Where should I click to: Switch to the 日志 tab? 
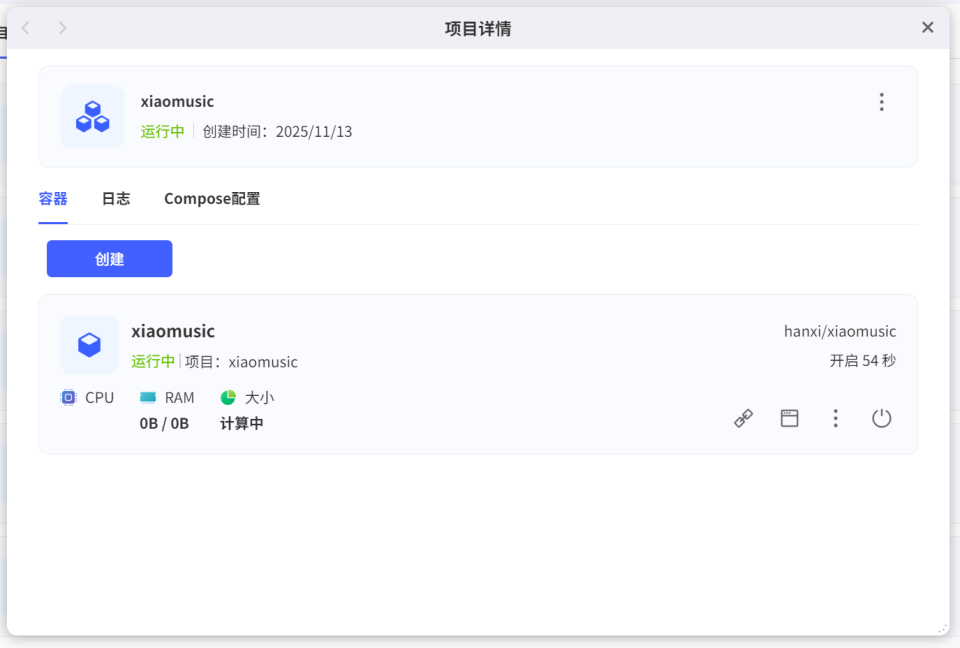tap(115, 198)
